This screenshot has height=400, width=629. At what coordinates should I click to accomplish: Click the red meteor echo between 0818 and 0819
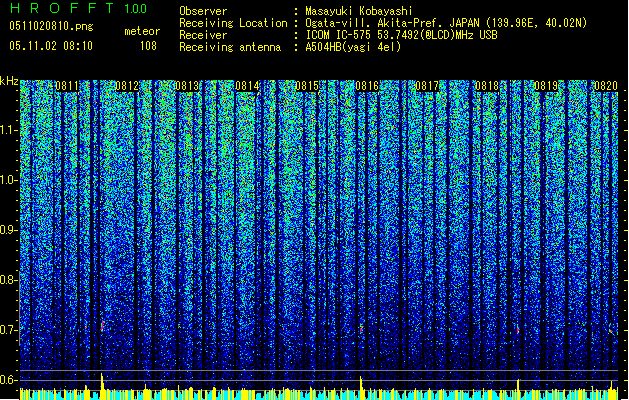click(x=518, y=330)
